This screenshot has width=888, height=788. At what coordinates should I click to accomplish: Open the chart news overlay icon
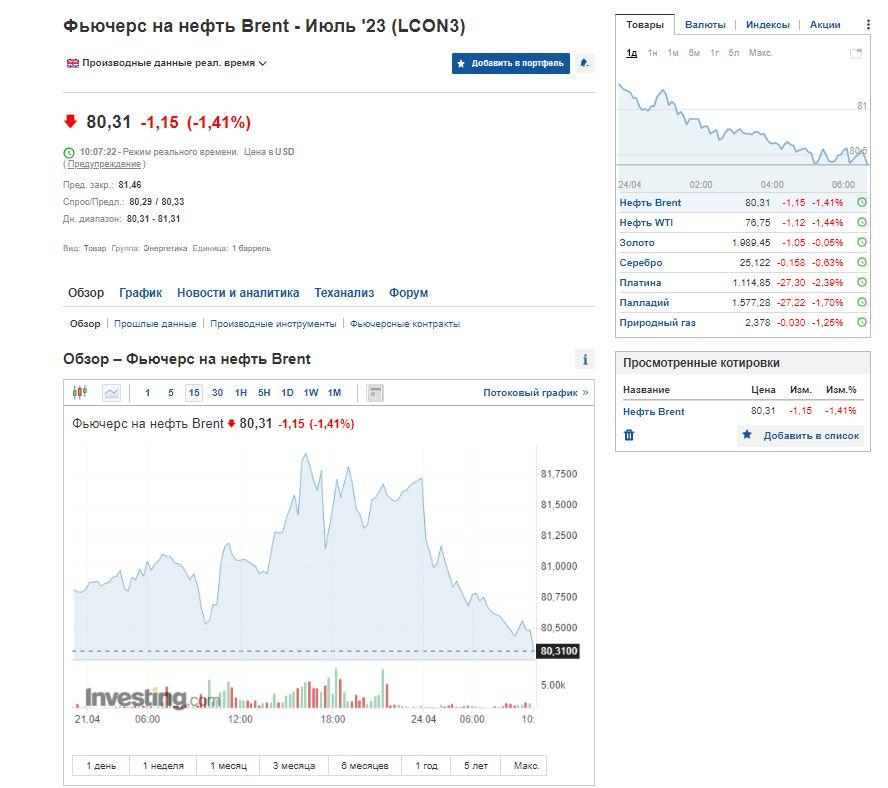coord(375,393)
